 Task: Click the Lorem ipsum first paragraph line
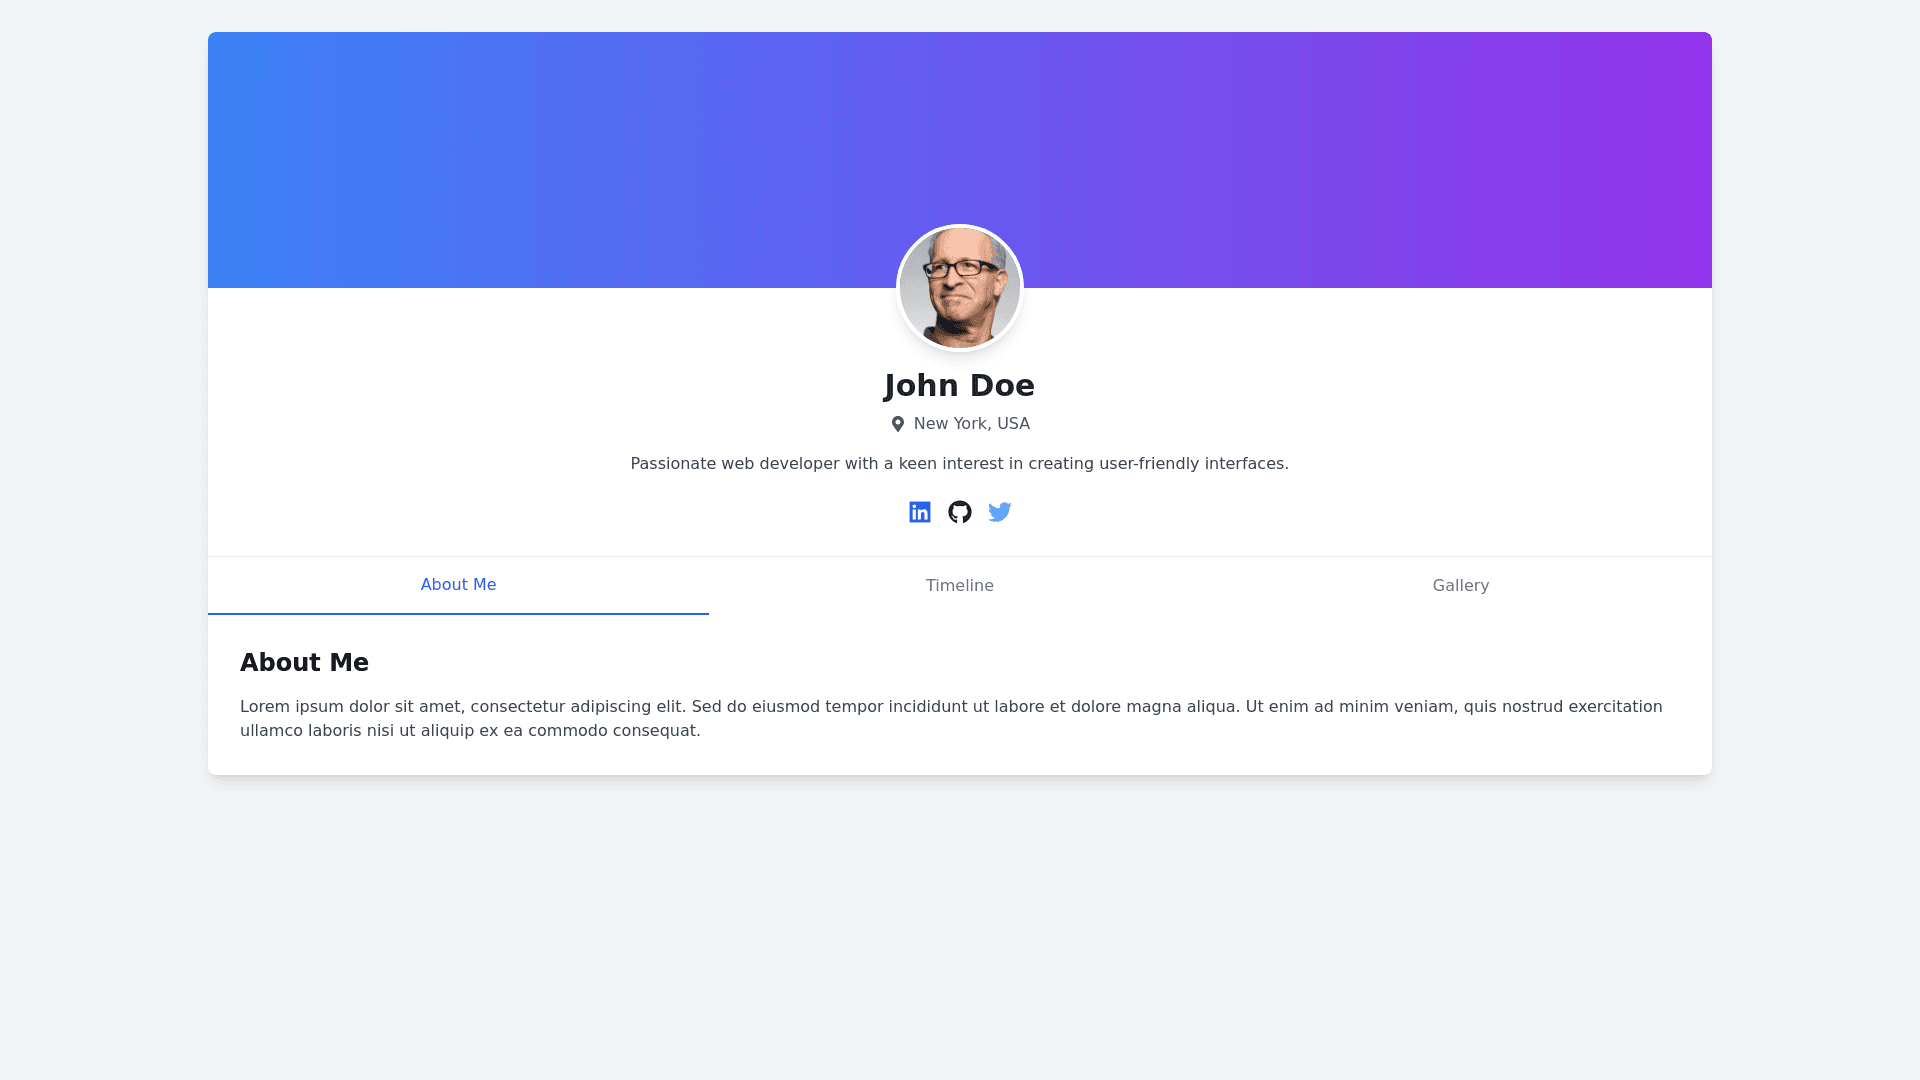click(x=951, y=707)
